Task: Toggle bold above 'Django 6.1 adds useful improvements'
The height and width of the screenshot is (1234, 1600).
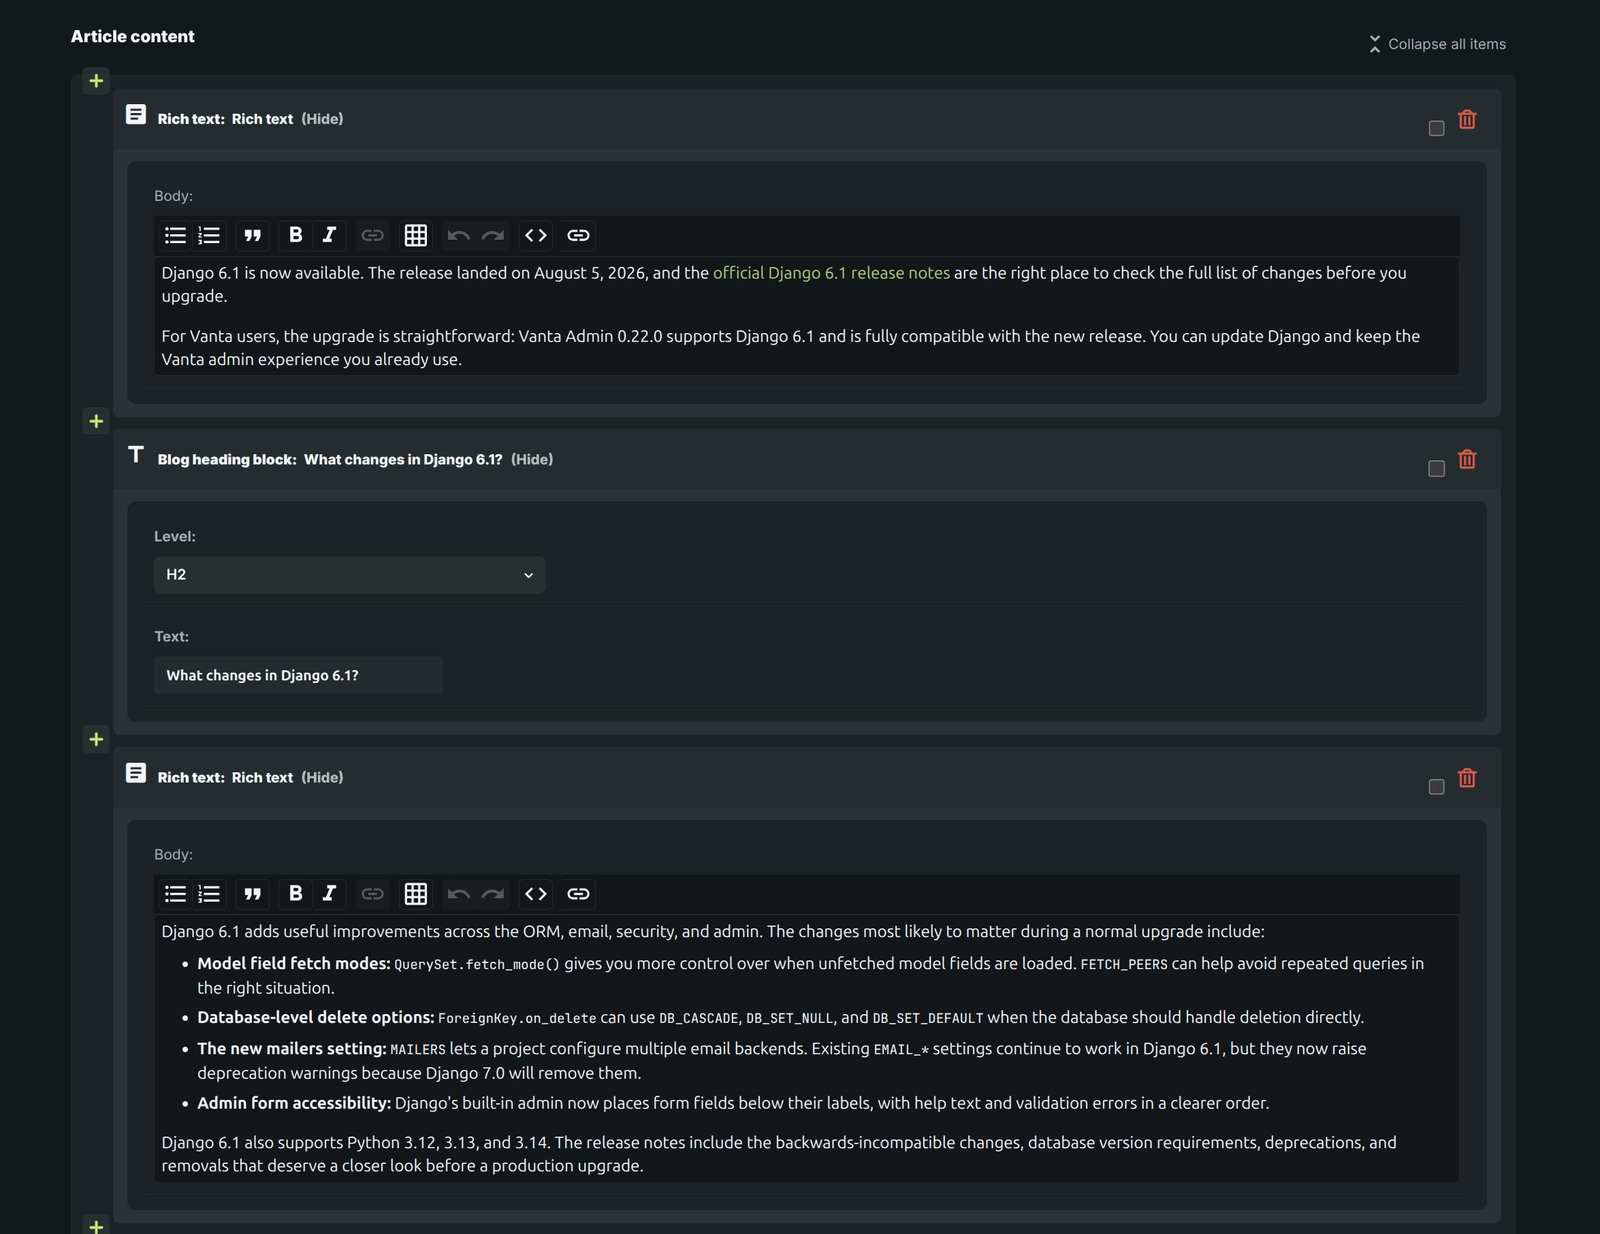Action: pos(295,894)
